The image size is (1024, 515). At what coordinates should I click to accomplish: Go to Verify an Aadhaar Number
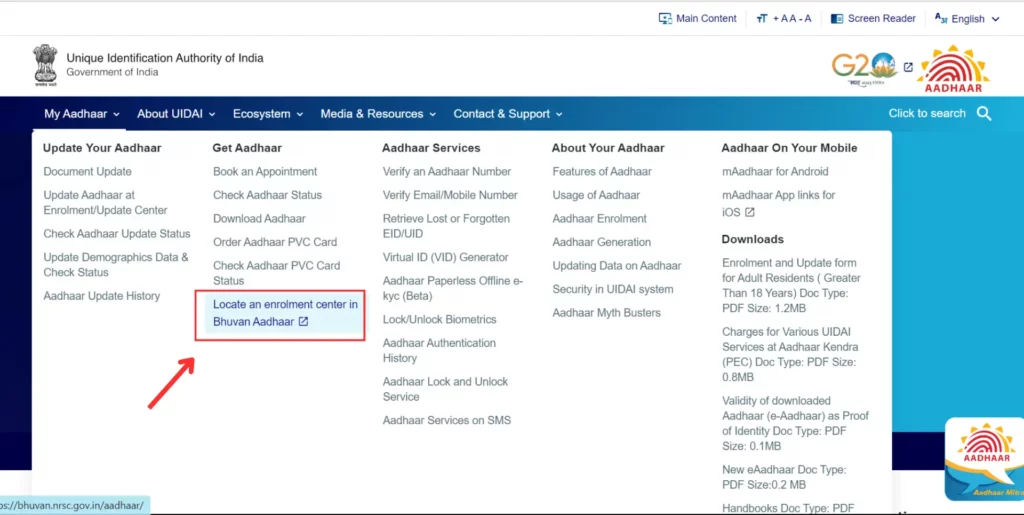click(x=446, y=171)
